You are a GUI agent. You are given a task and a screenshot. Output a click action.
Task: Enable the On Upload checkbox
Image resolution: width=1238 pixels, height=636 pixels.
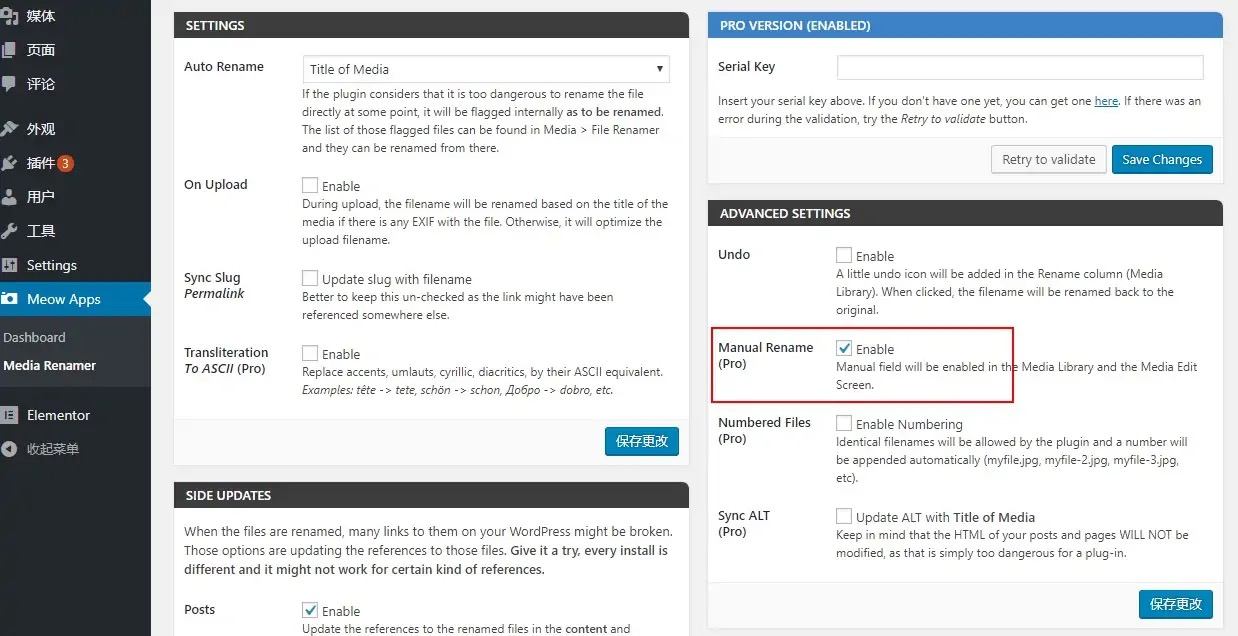click(x=310, y=186)
